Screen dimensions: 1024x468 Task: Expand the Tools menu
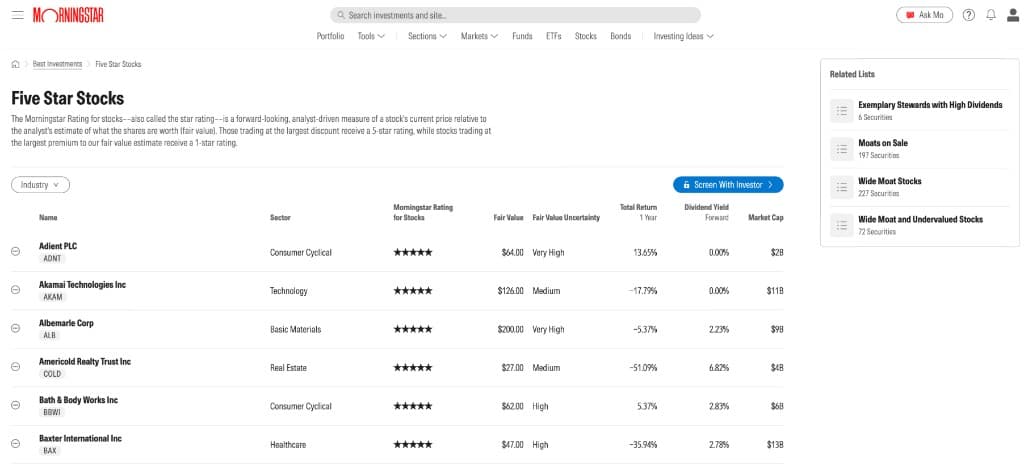pyautogui.click(x=371, y=37)
